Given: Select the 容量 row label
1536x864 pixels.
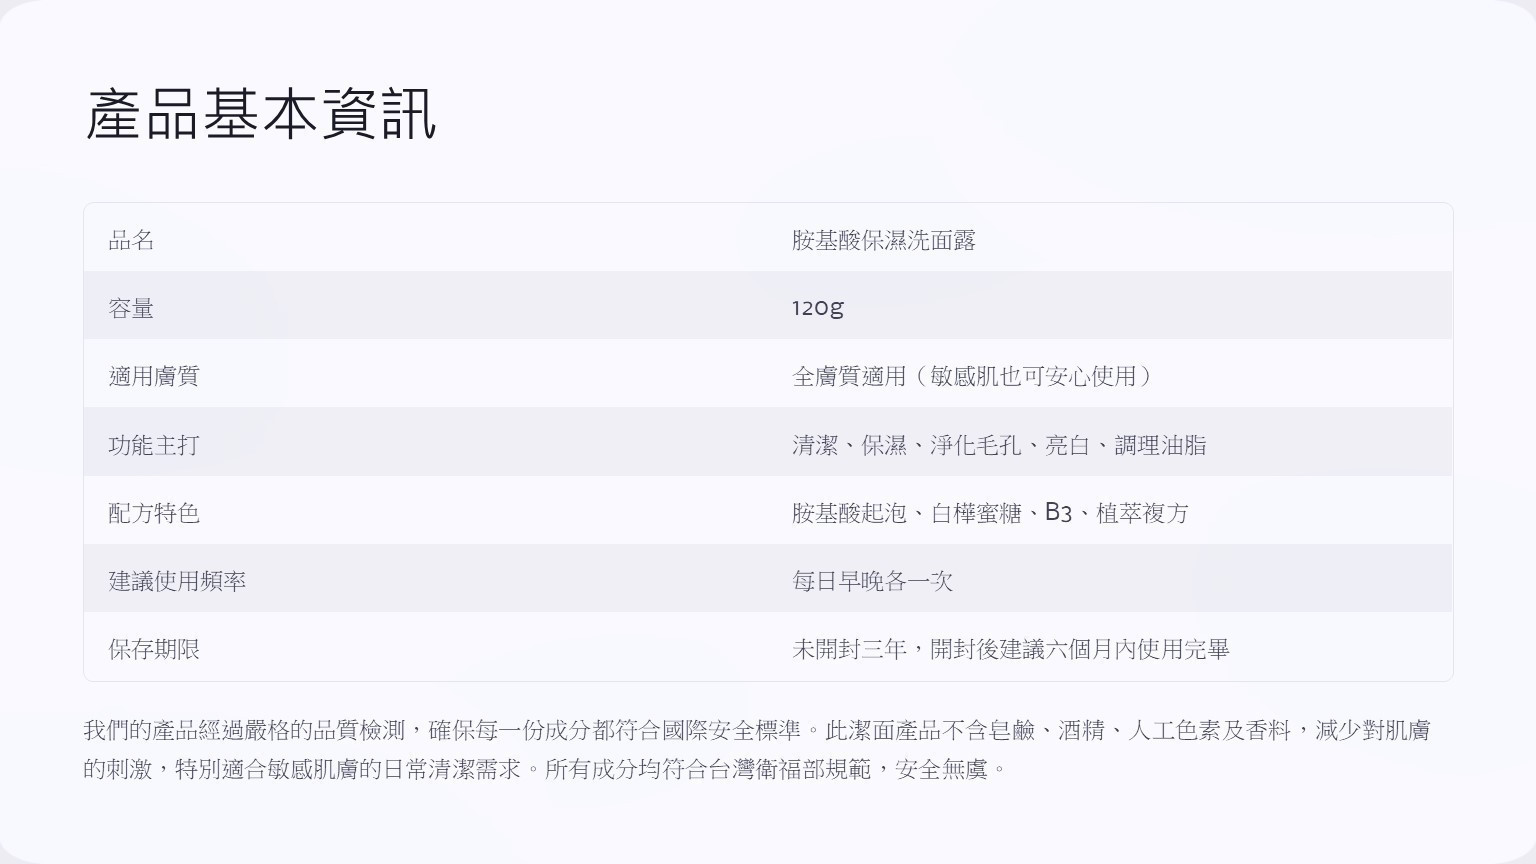Looking at the screenshot, I should (131, 308).
